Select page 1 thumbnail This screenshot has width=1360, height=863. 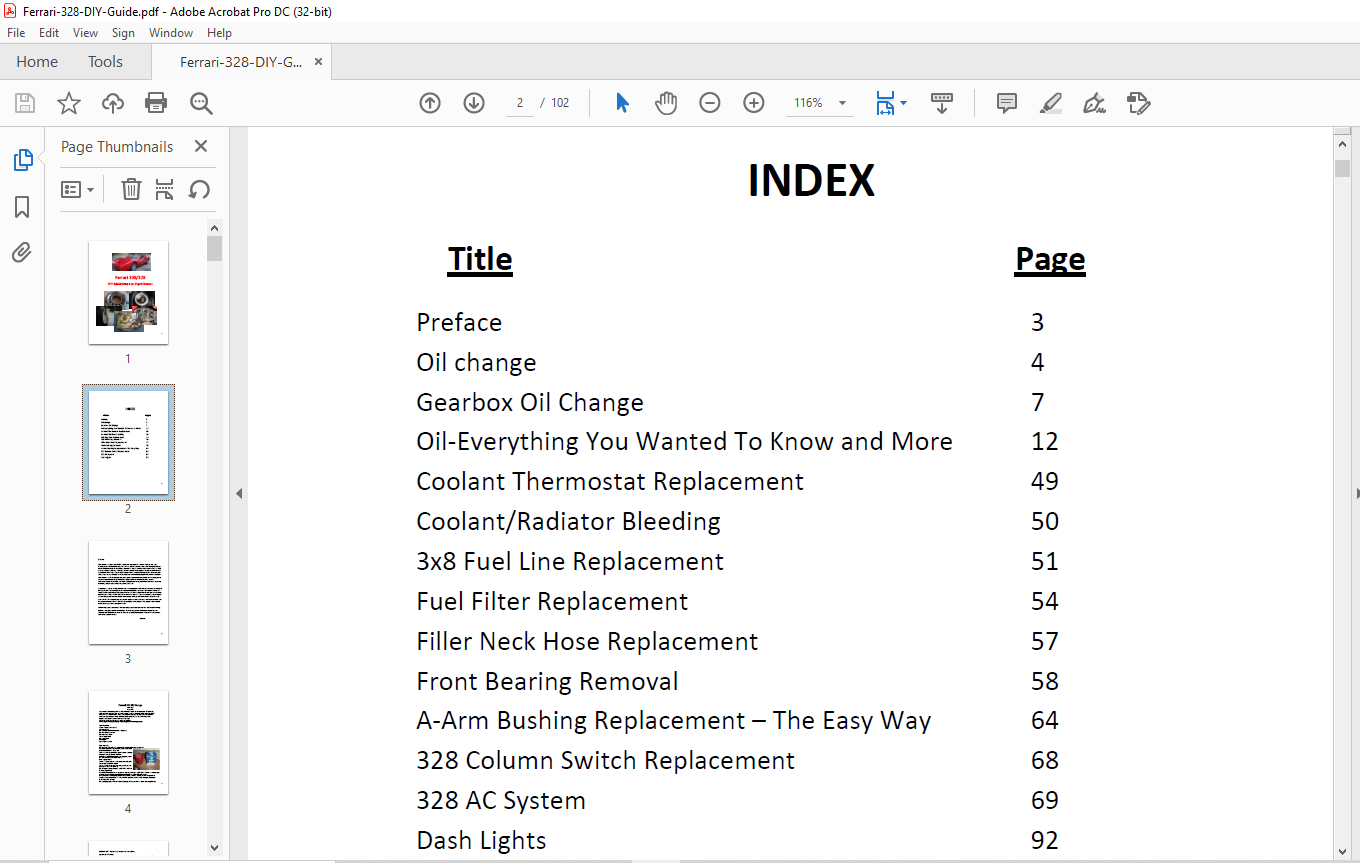(128, 292)
